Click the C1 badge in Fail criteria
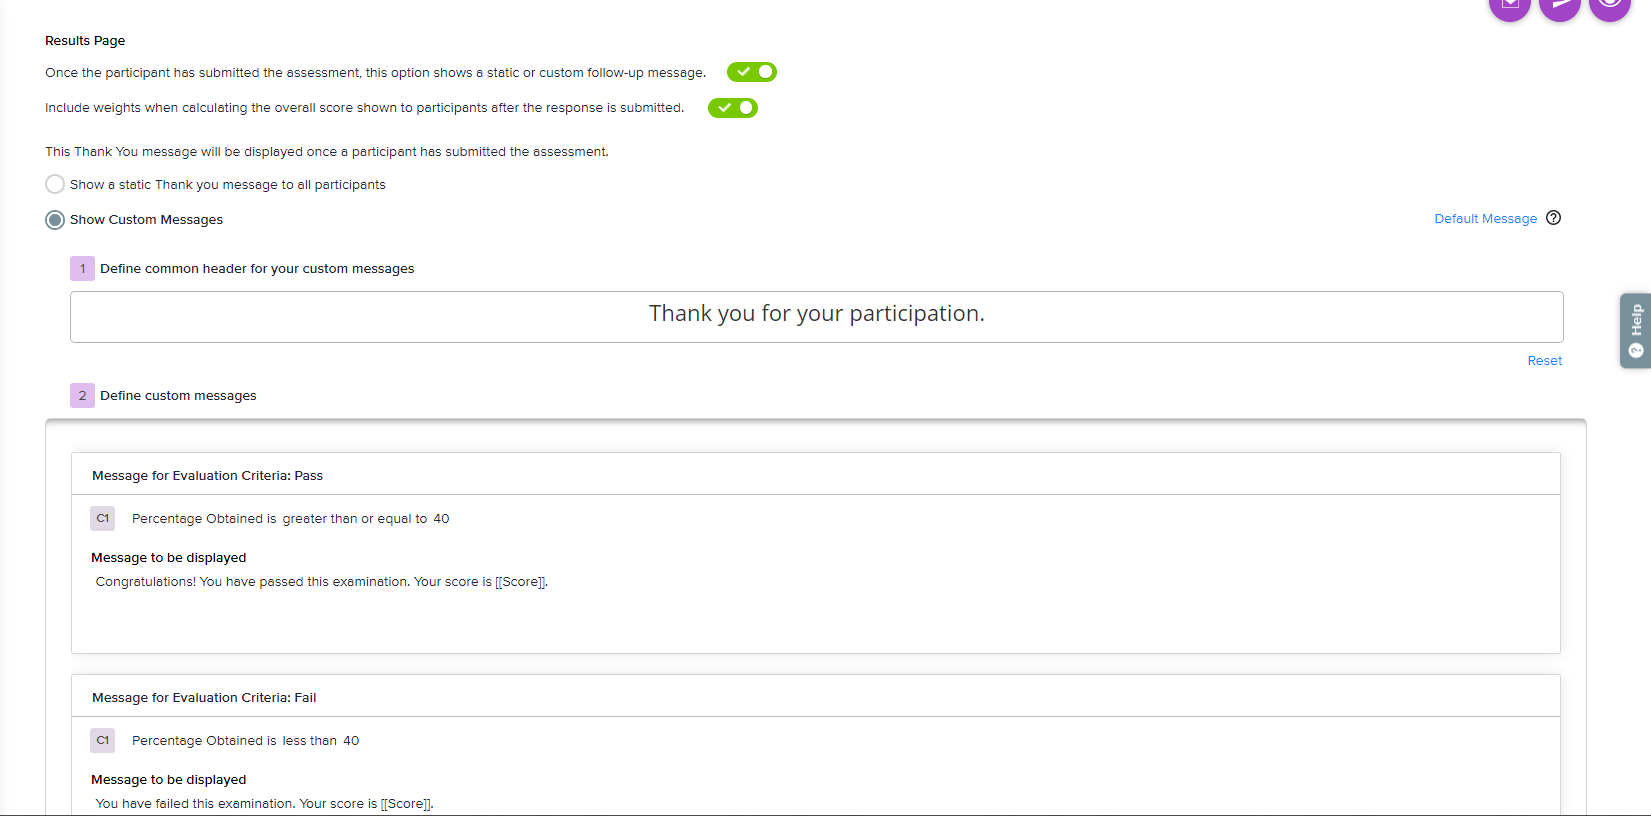Screen dimensions: 1651x816 click(103, 740)
